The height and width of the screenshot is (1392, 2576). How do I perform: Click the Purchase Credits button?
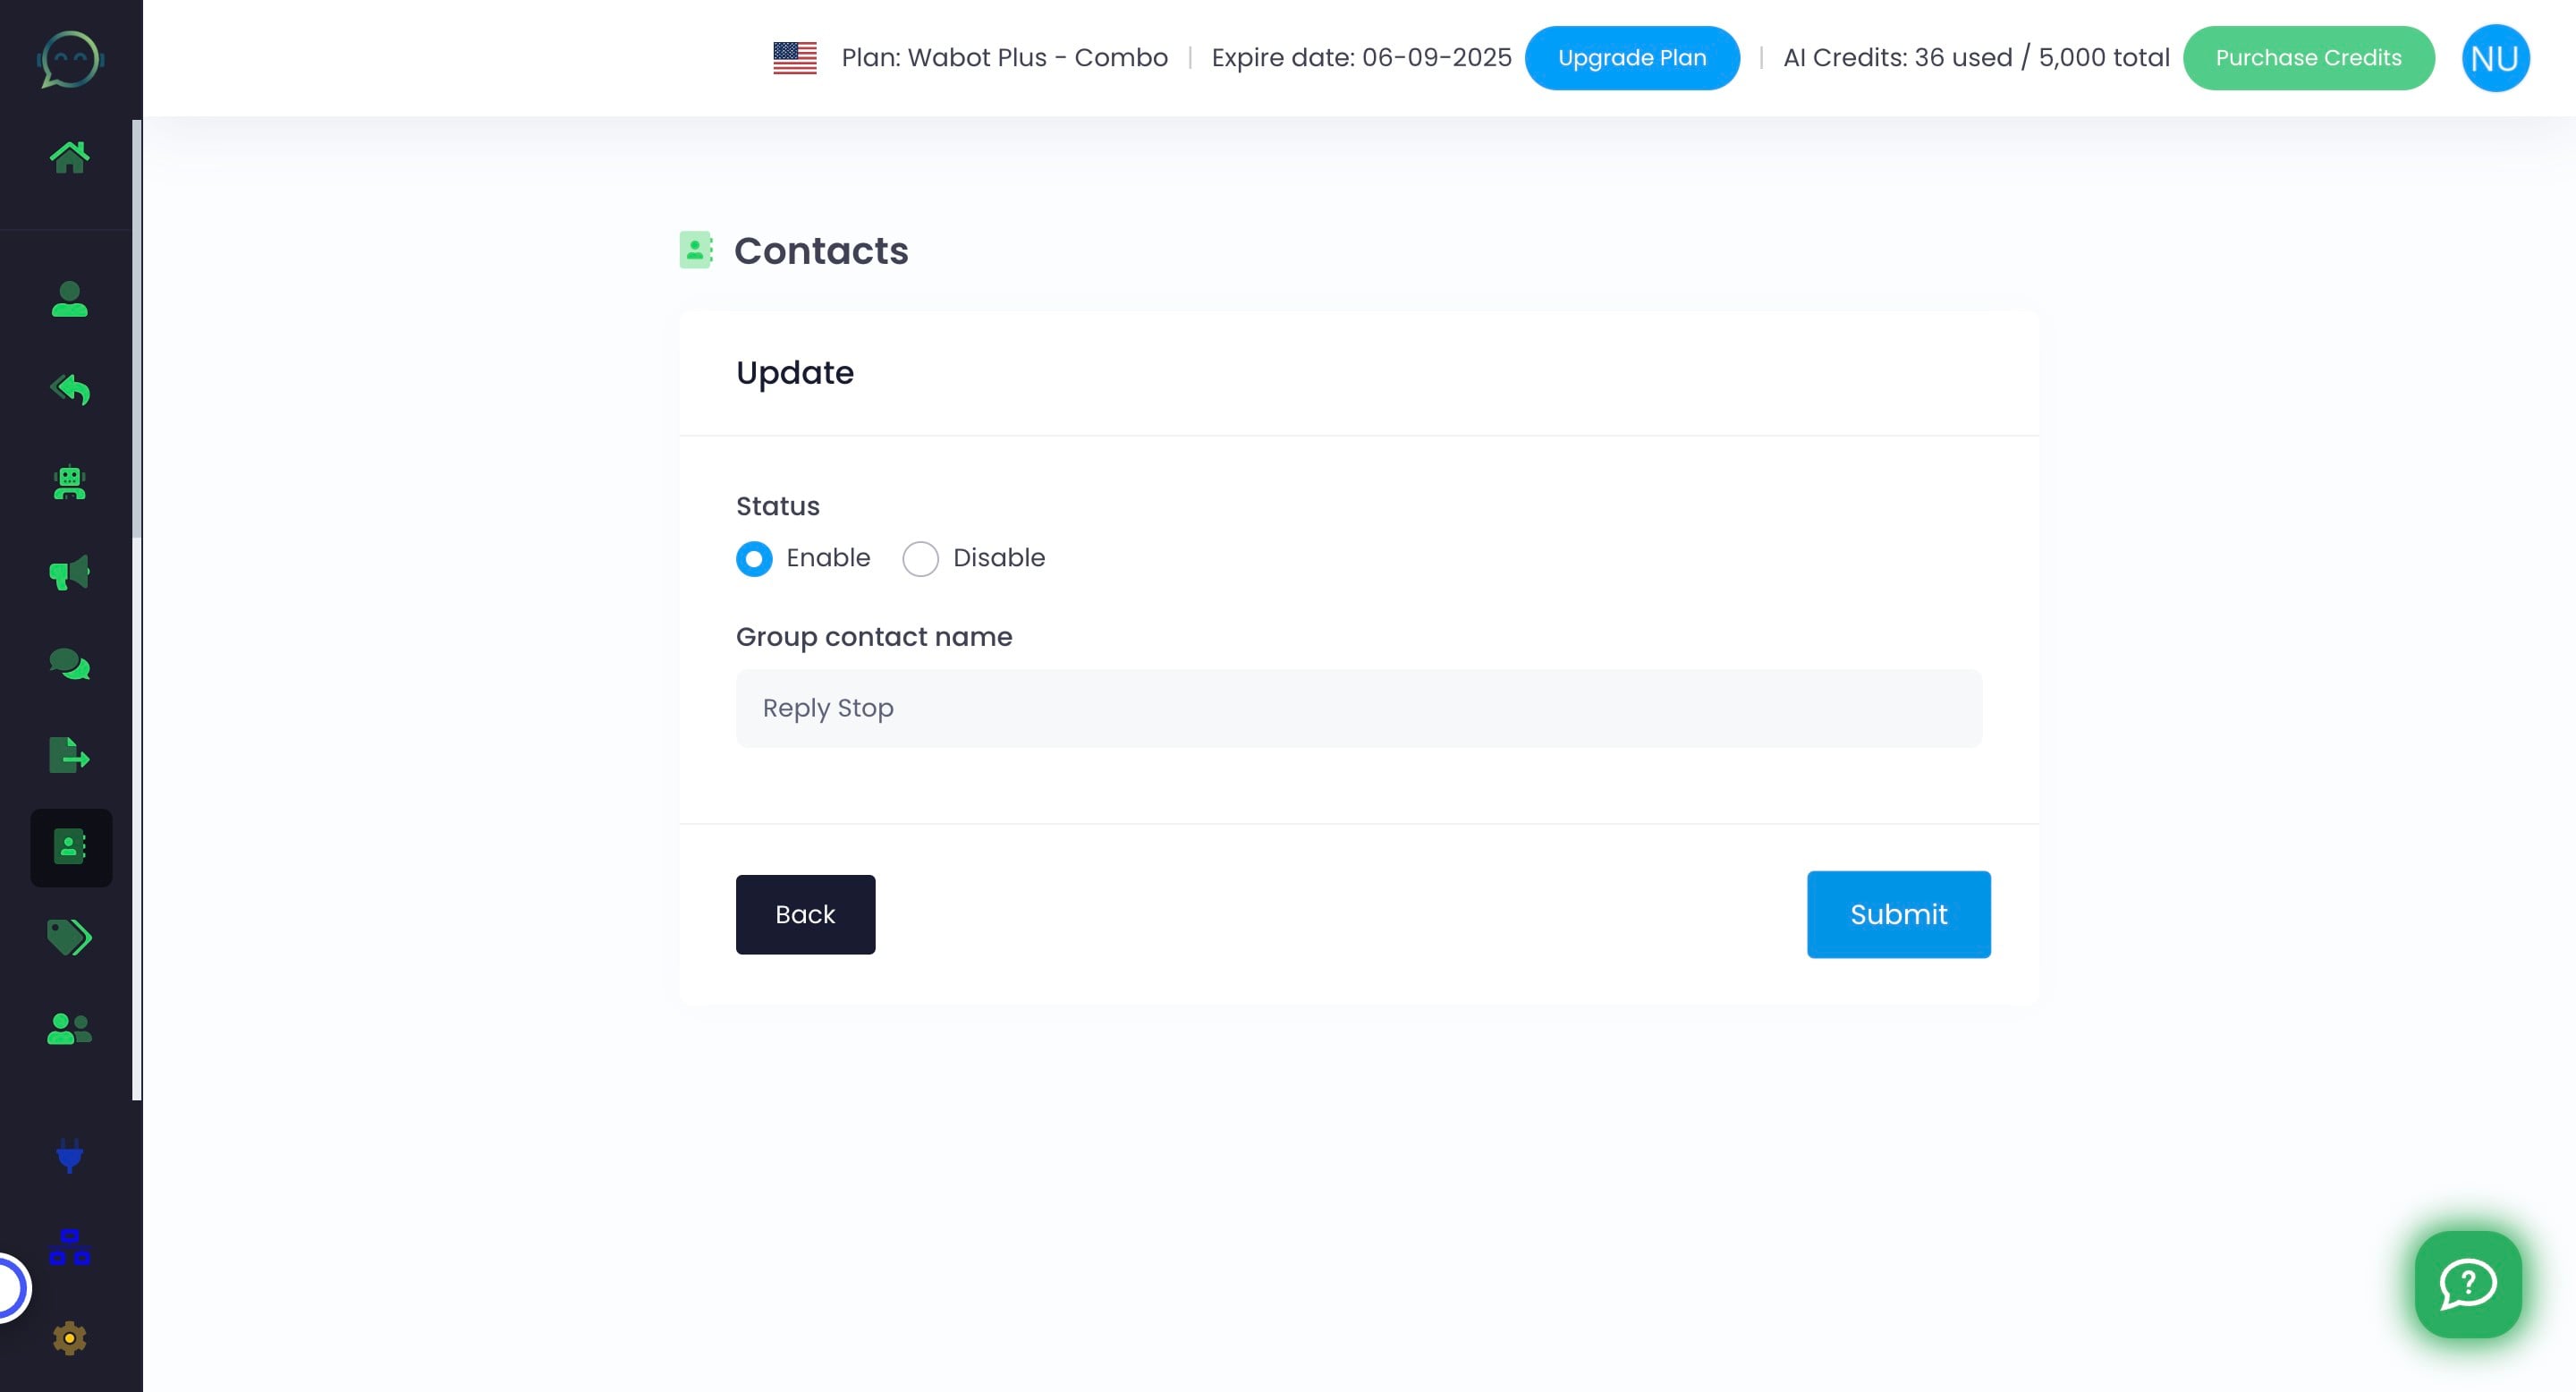[x=2308, y=58]
